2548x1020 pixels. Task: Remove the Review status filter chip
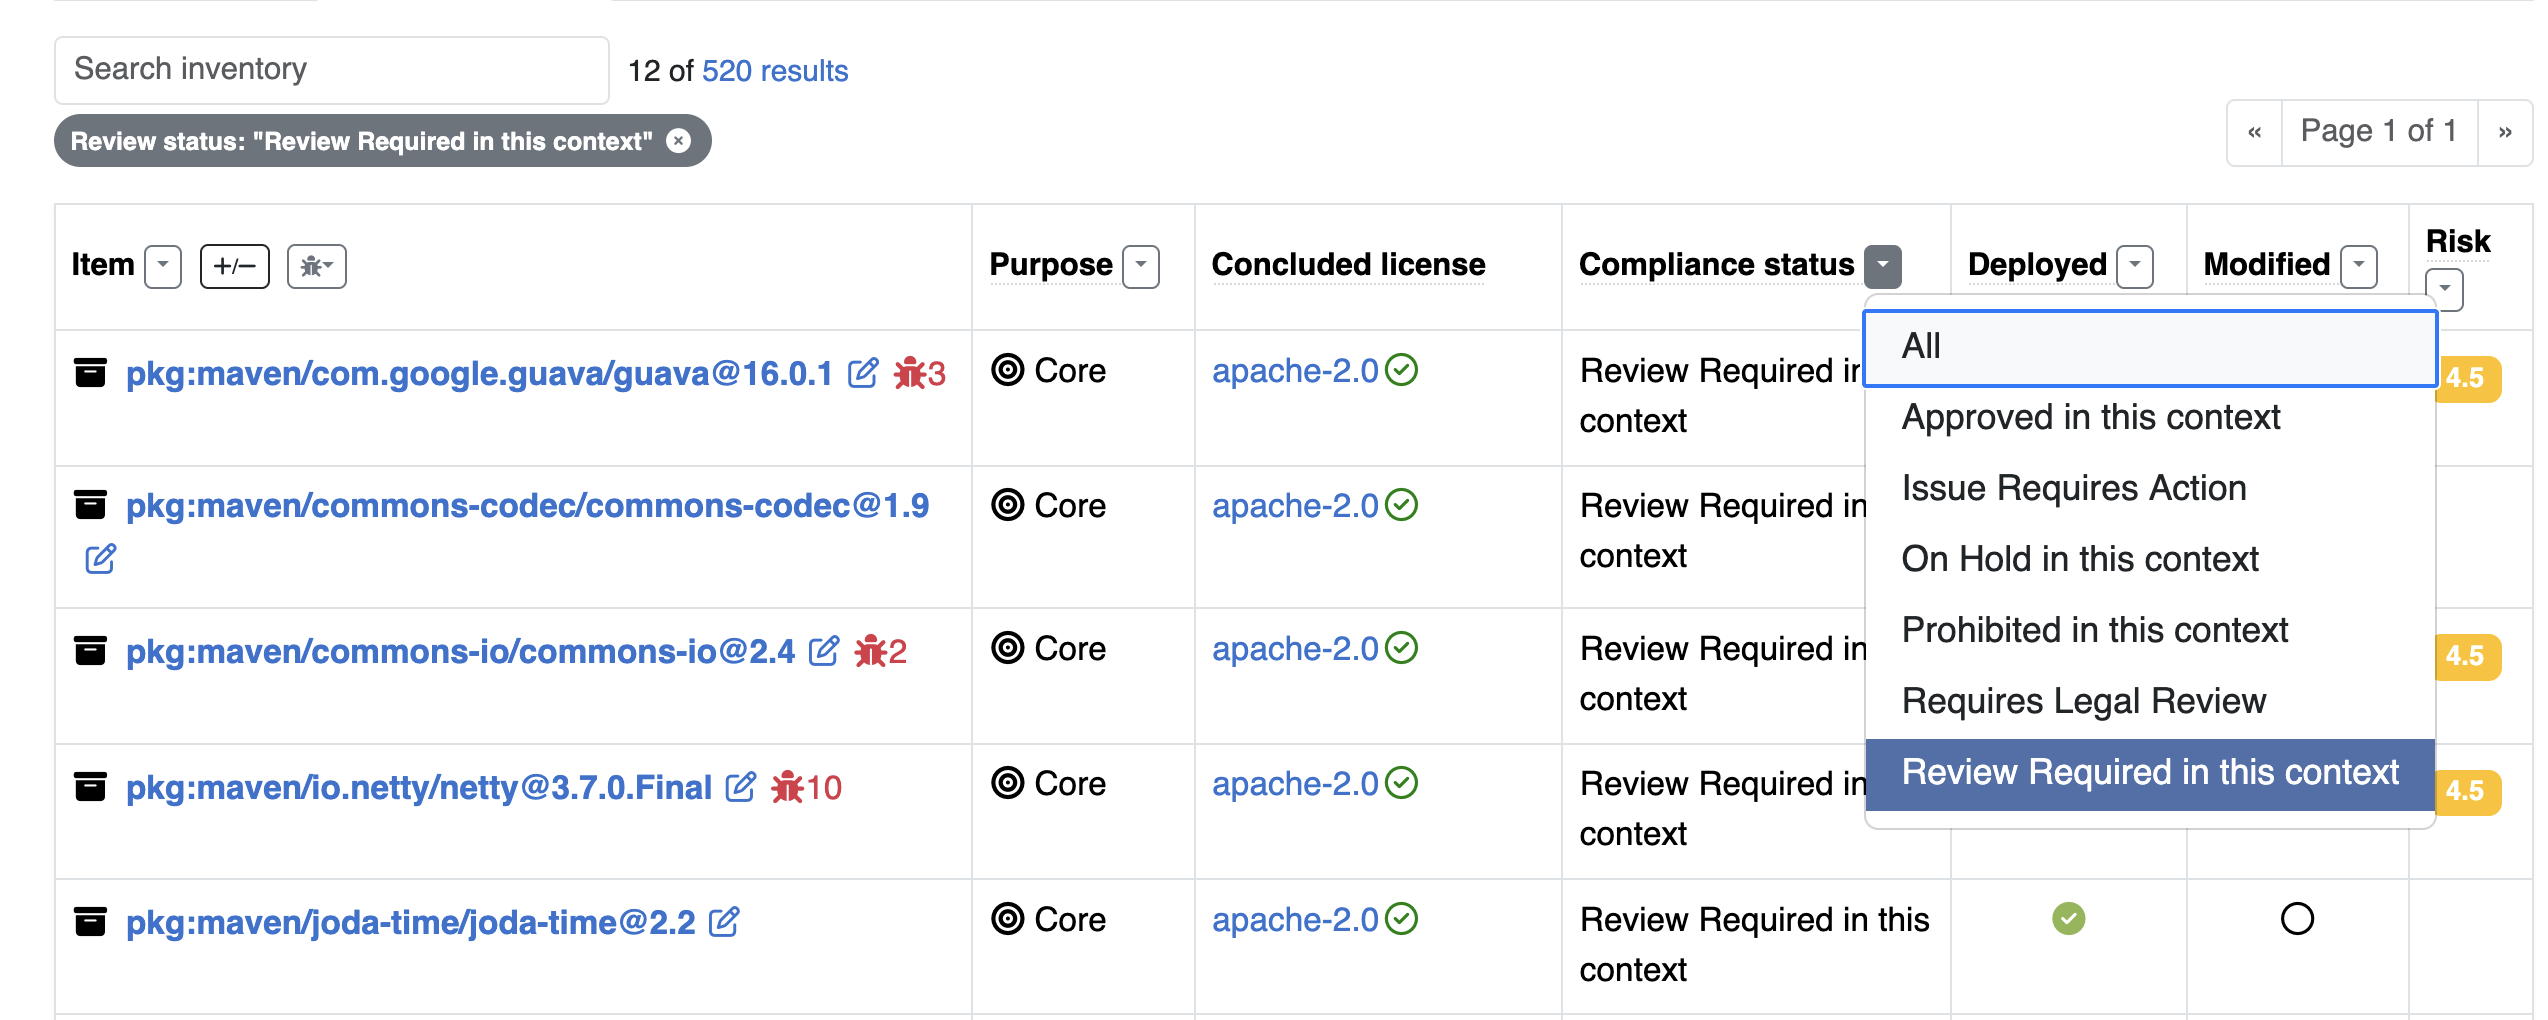679,141
